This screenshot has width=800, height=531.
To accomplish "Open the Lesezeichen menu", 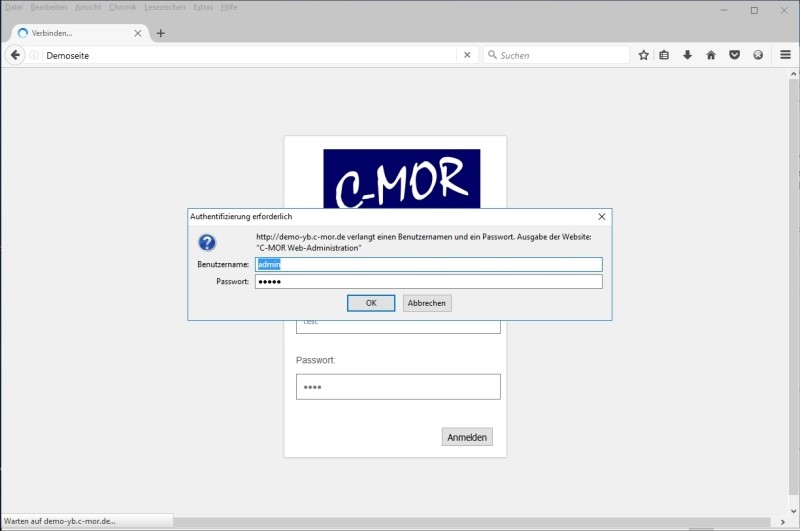I will point(164,7).
